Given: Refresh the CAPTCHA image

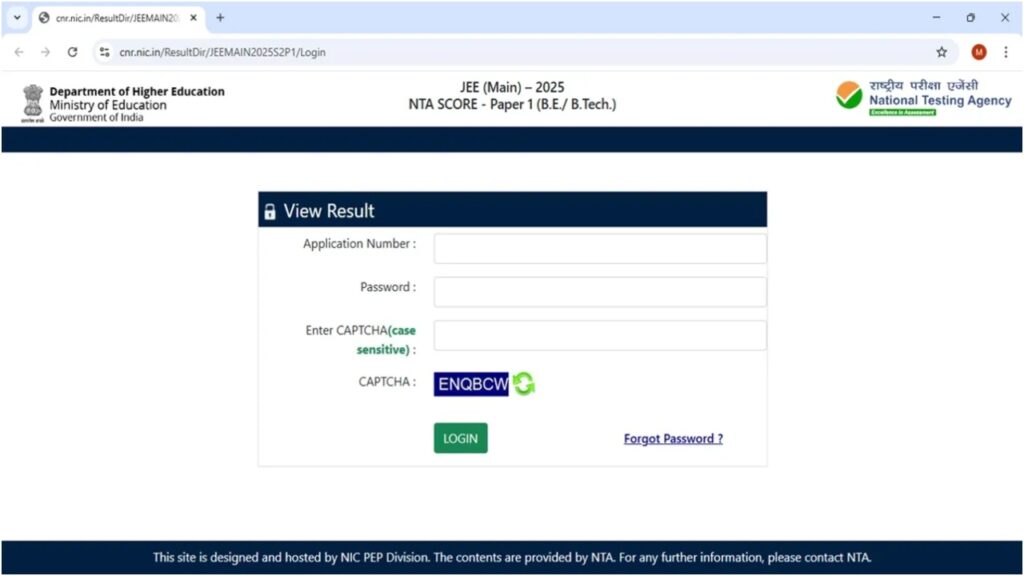Looking at the screenshot, I should pos(523,384).
